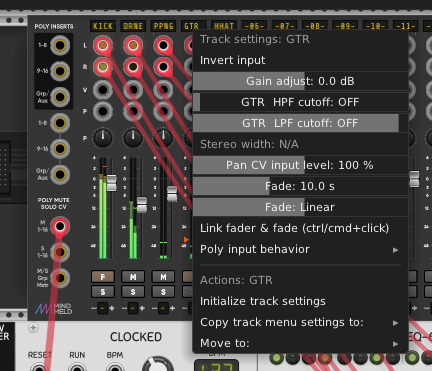The width and height of the screenshot is (432, 371).
Task: Click the top Poly Inserts 9-16 jack
Action: [60, 71]
